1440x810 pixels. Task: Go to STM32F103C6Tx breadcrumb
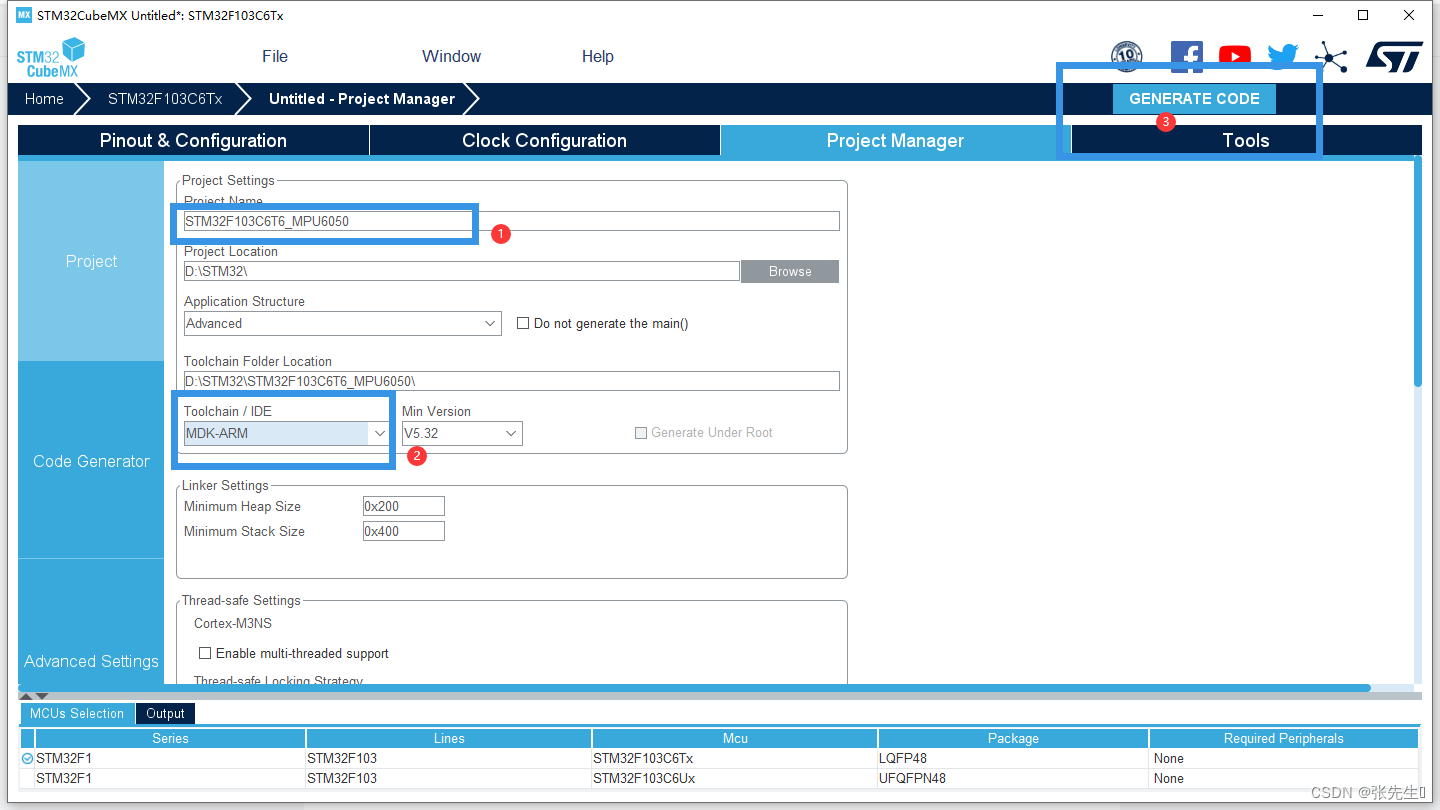(165, 99)
